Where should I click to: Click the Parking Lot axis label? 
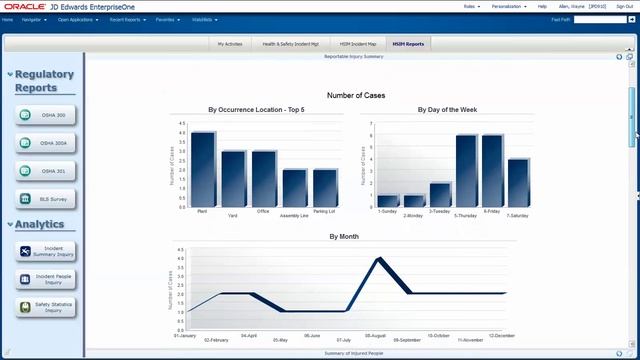[x=324, y=211]
